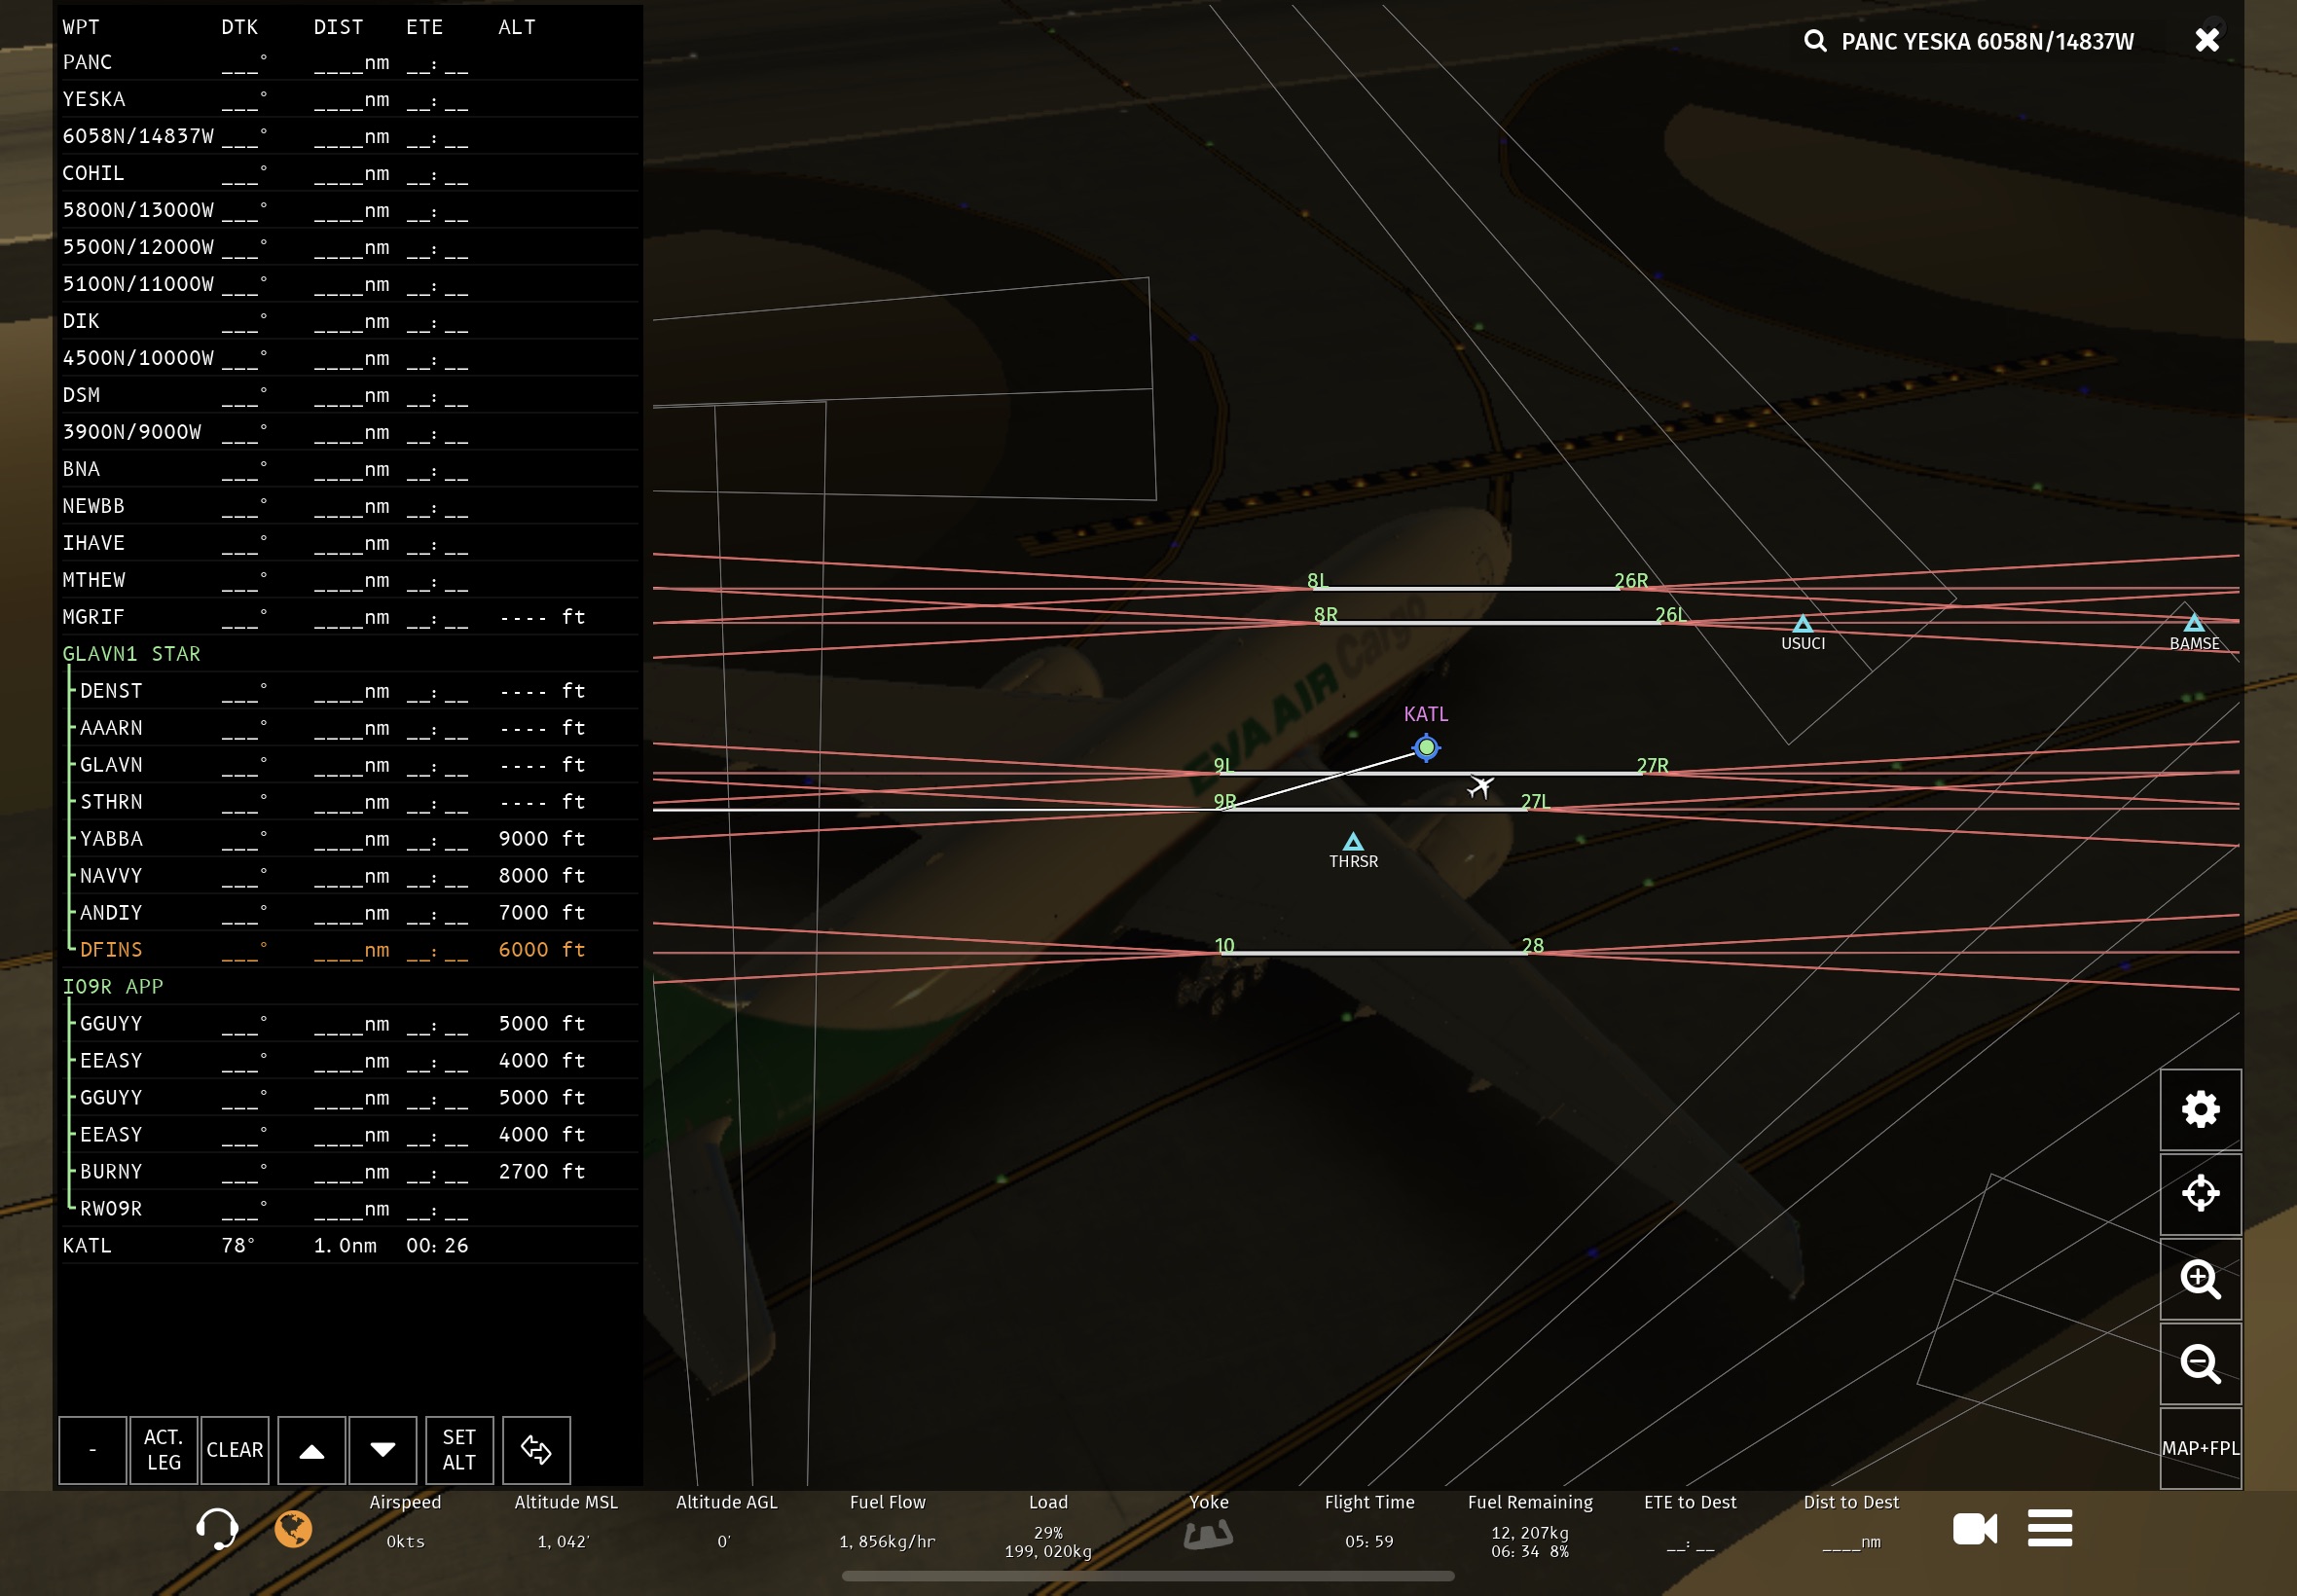Zoom in on the map
The width and height of the screenshot is (2297, 1596).
[x=2199, y=1278]
